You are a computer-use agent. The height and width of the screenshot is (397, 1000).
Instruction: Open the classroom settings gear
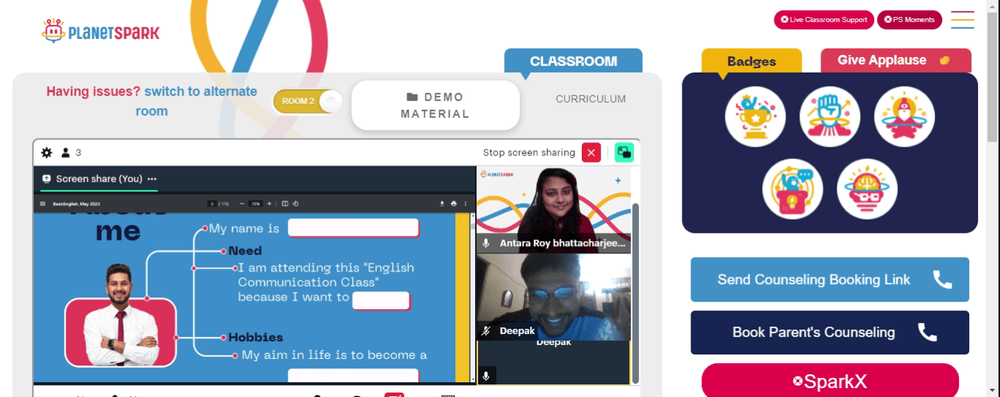(x=47, y=153)
